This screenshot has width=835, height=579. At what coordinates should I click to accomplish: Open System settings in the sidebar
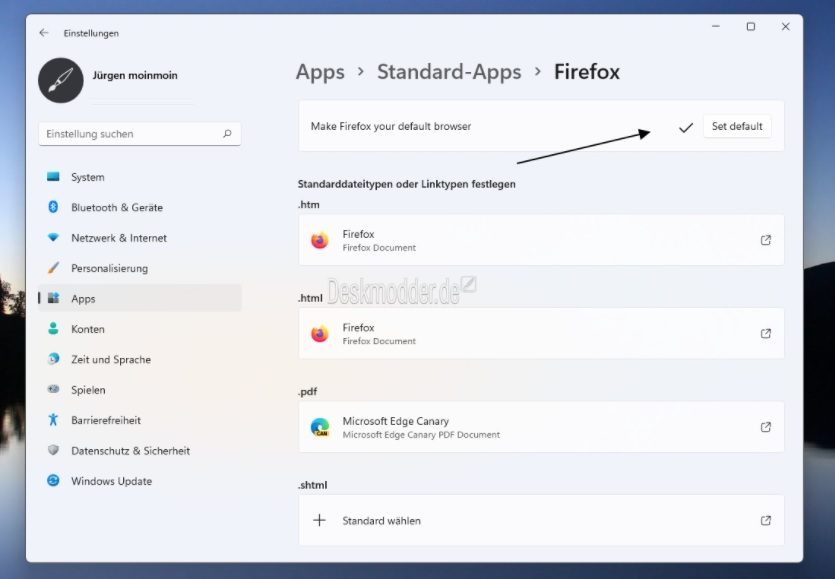(87, 177)
